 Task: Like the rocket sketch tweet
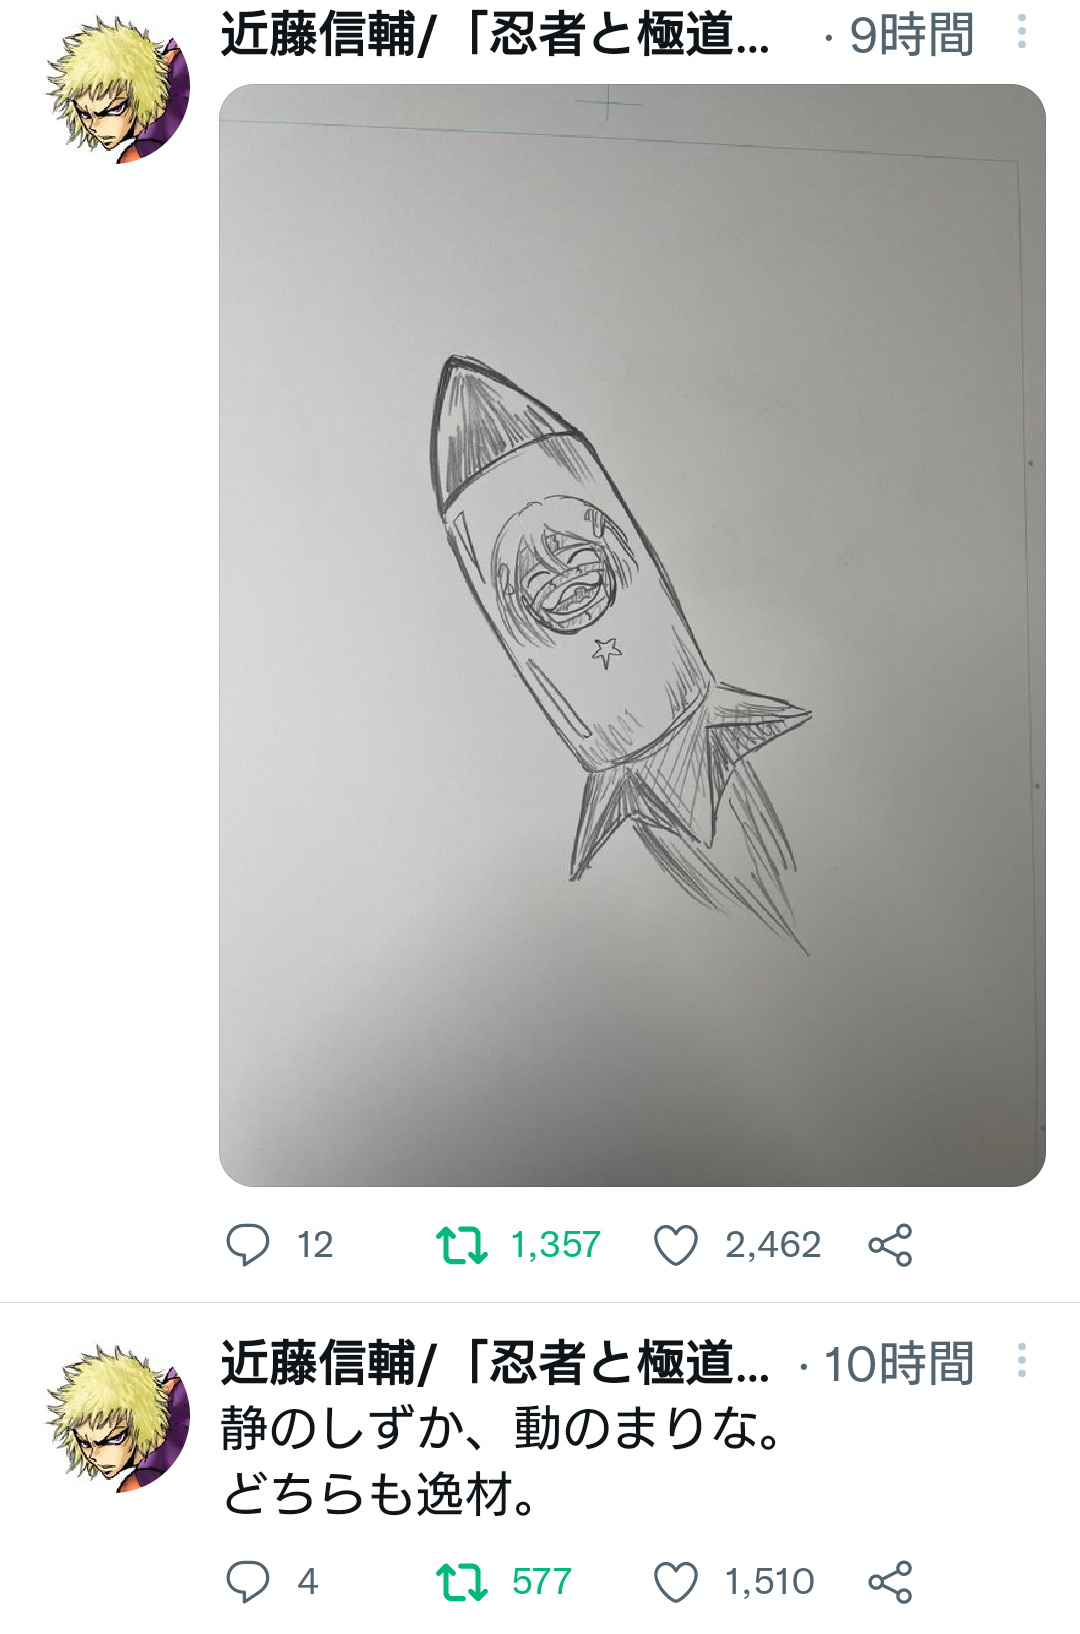pos(675,1245)
